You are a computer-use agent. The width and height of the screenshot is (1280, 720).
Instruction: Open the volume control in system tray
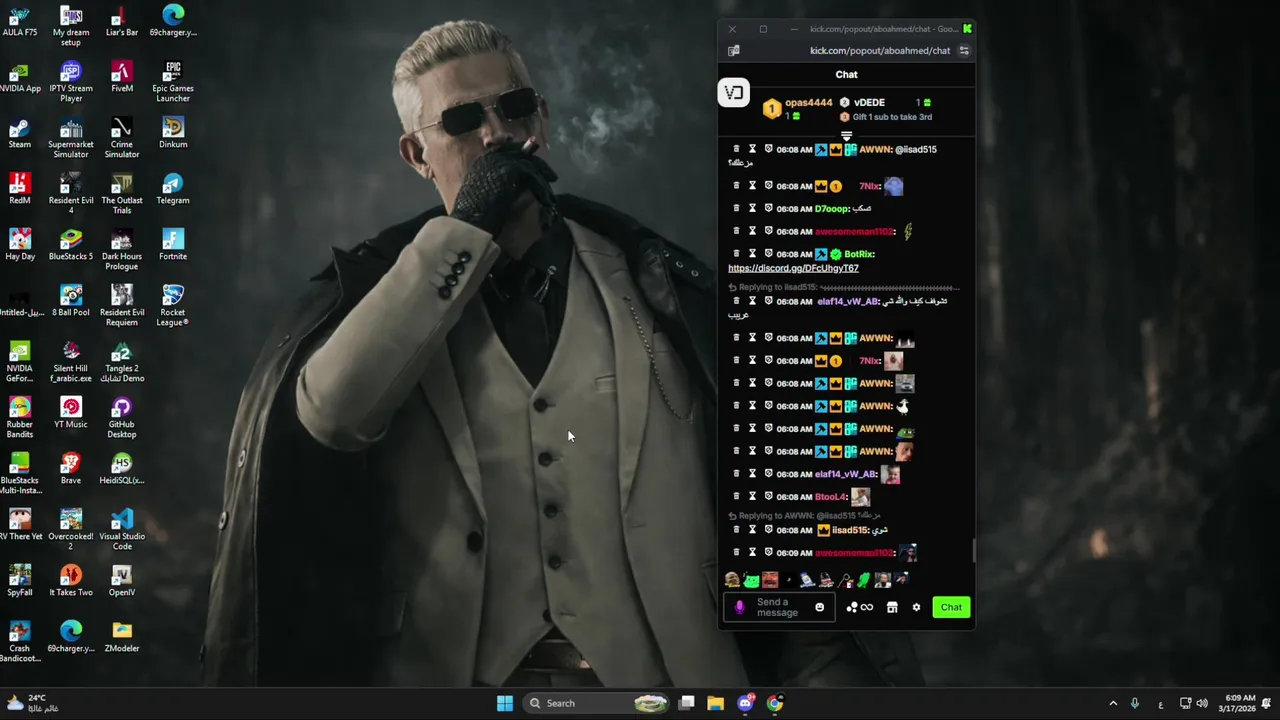(x=1202, y=703)
